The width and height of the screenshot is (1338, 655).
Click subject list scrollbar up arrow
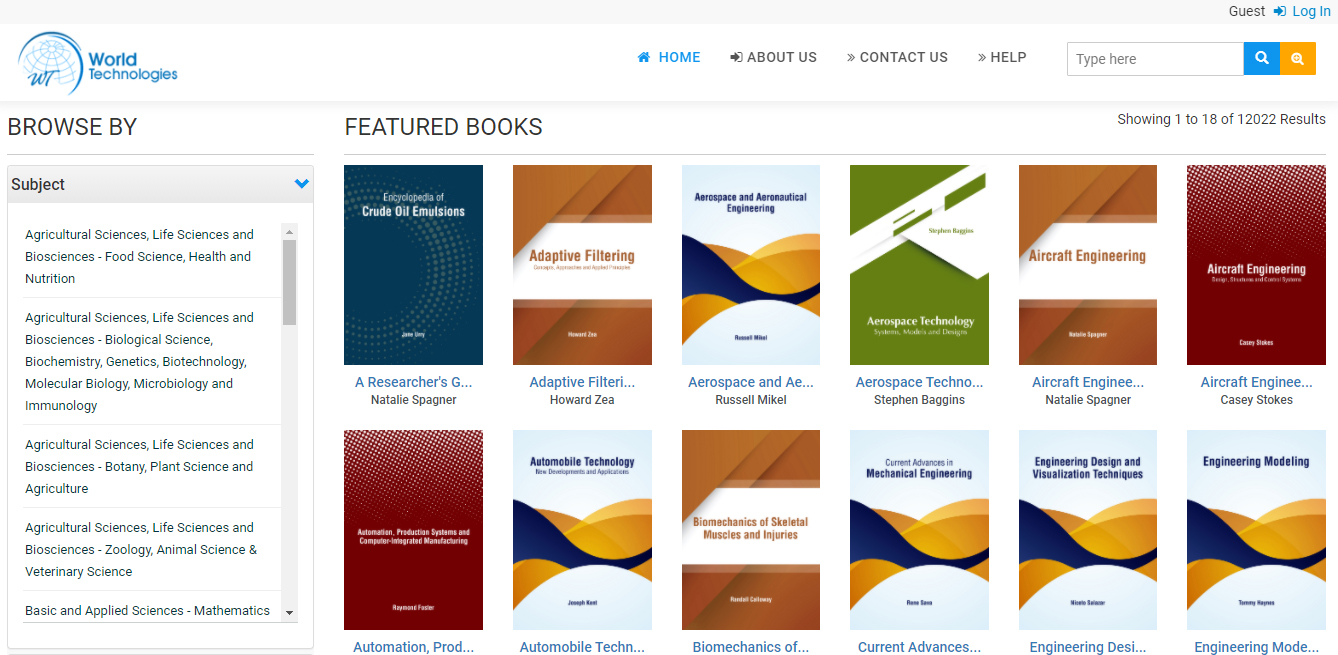click(x=290, y=231)
